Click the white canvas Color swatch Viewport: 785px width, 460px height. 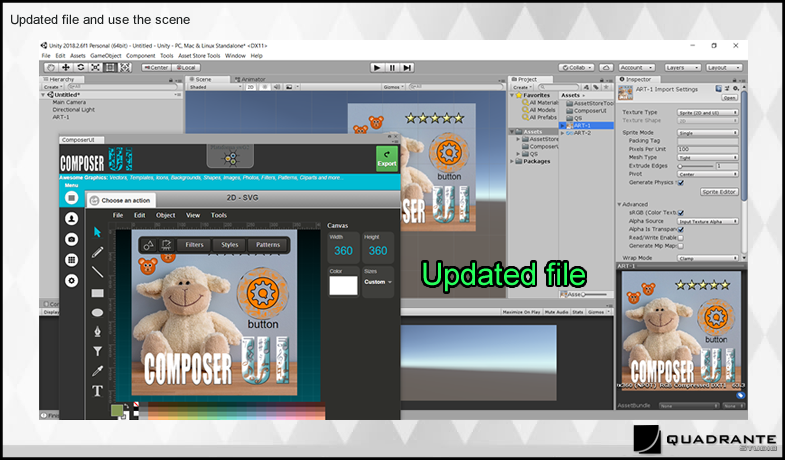(343, 286)
